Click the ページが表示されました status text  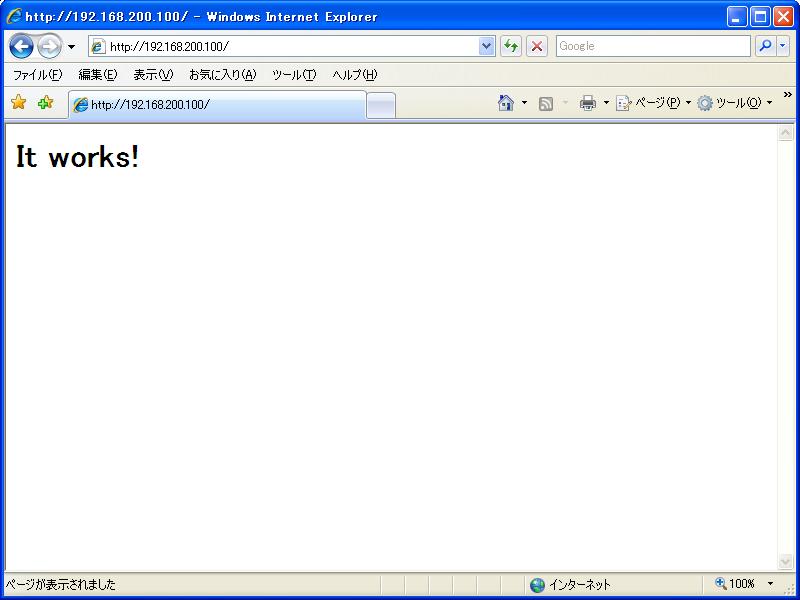tap(61, 584)
